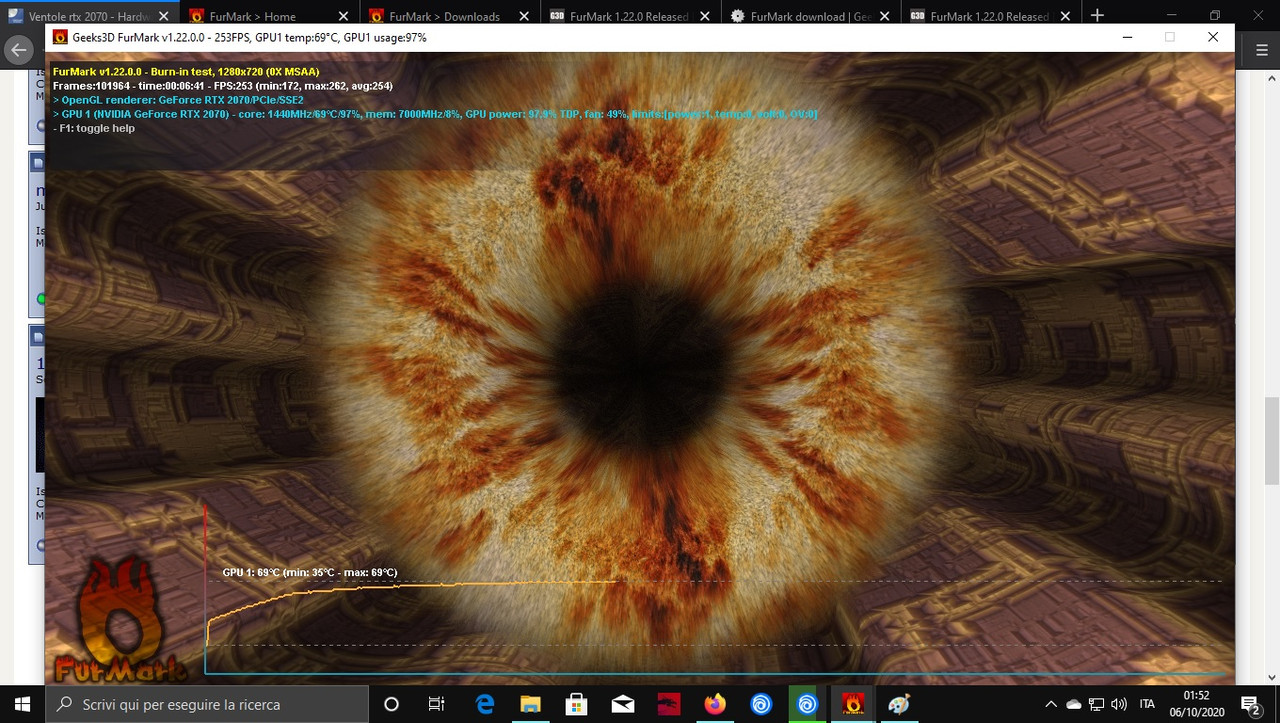Open File Explorer from the taskbar
Screen dimensions: 1280x723
point(530,704)
